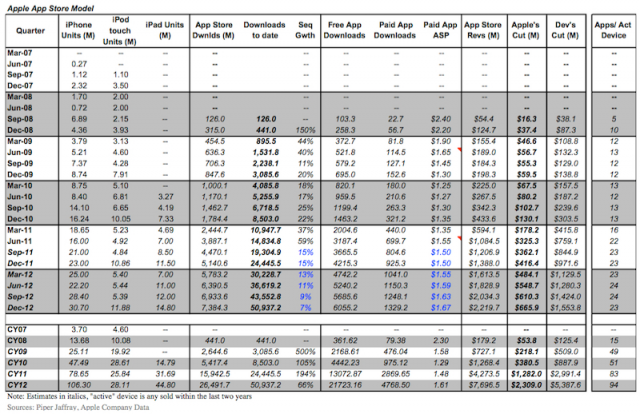The image size is (640, 414).
Task: Select the 'iPad Units (M)' header
Action: (164, 30)
